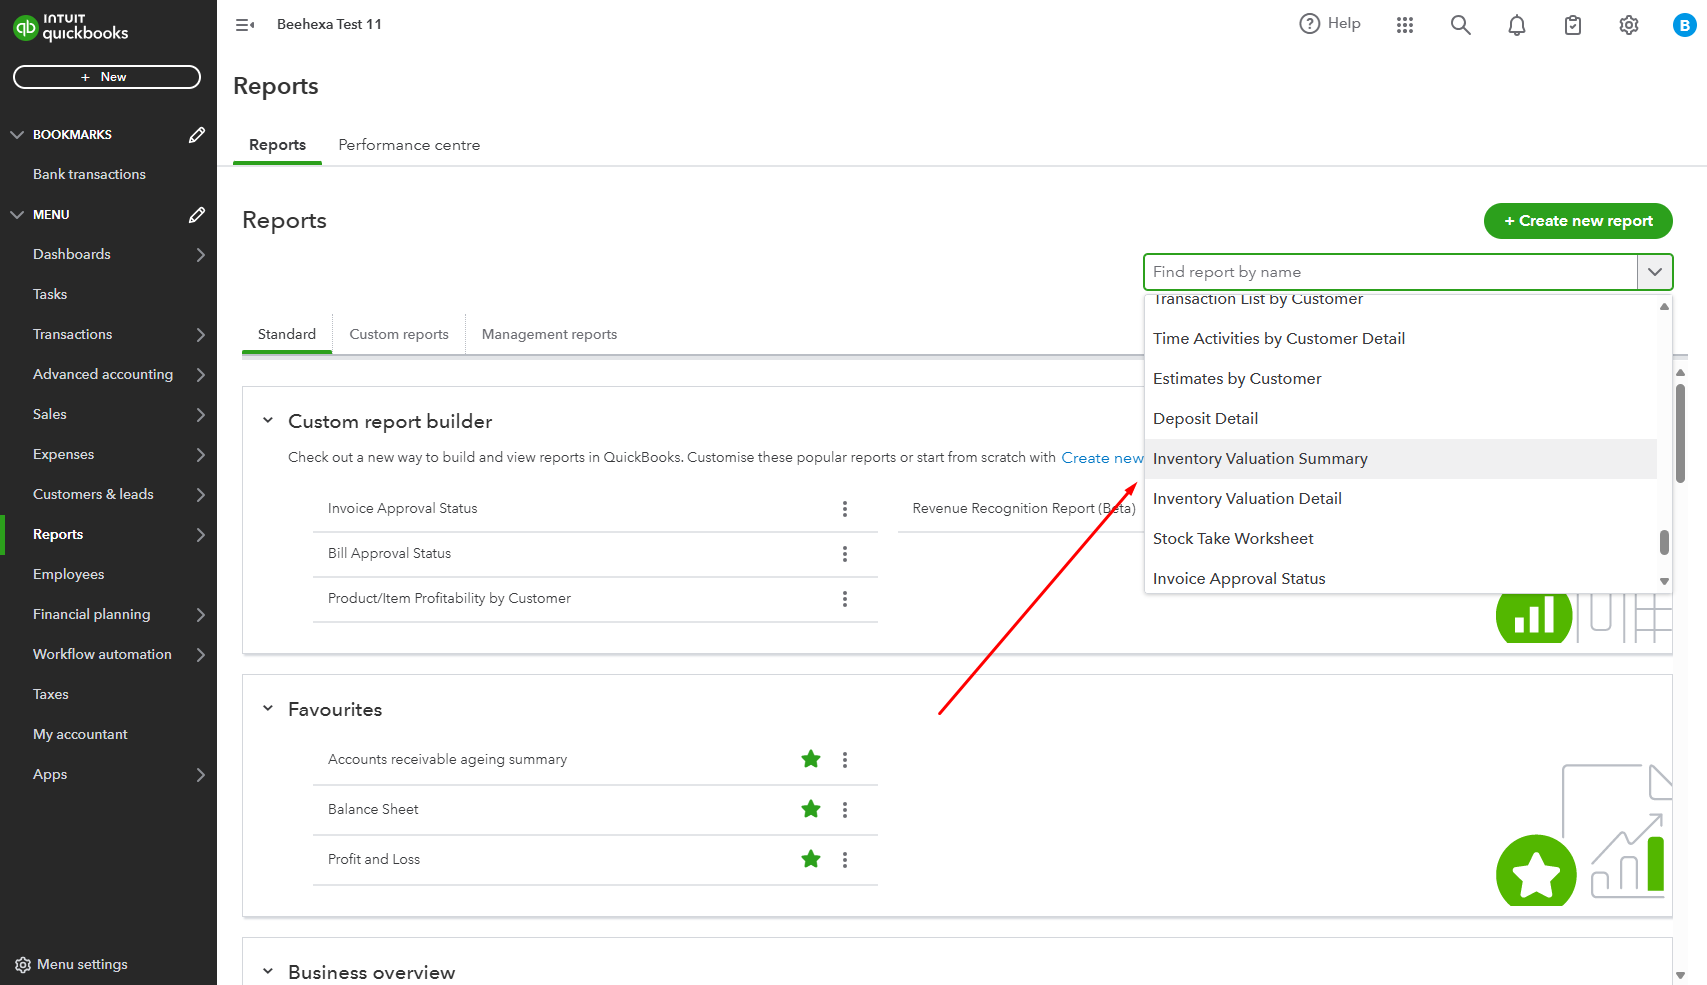Viewport: 1707px width, 985px height.
Task: Click the Help icon
Action: click(x=1310, y=23)
